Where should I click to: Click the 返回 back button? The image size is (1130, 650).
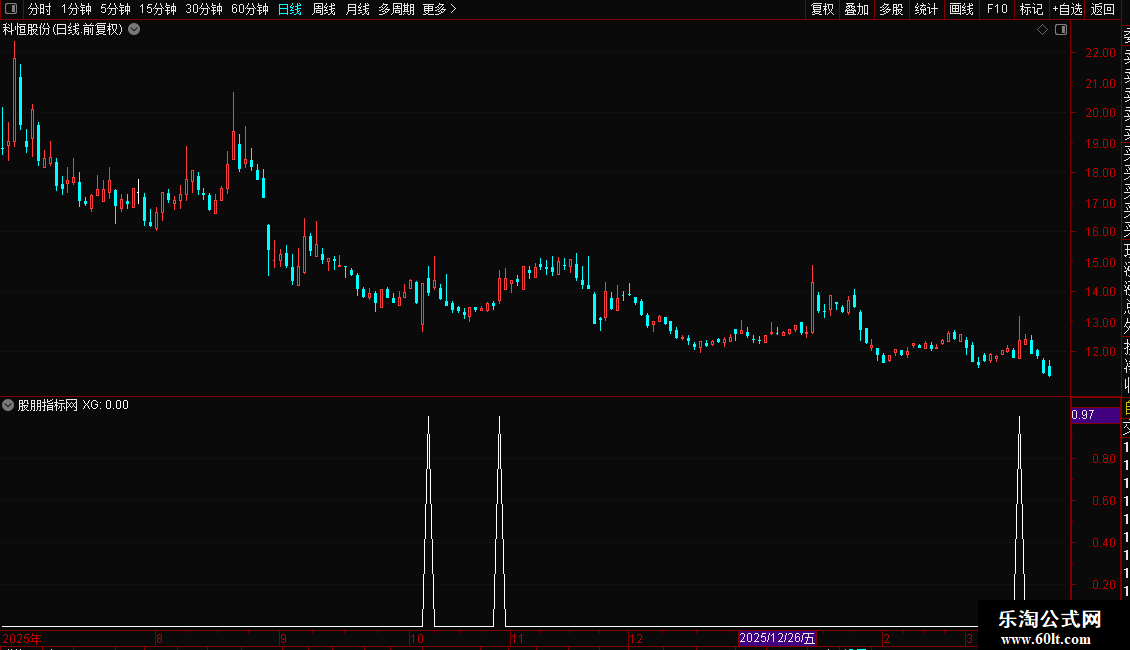pyautogui.click(x=1103, y=9)
